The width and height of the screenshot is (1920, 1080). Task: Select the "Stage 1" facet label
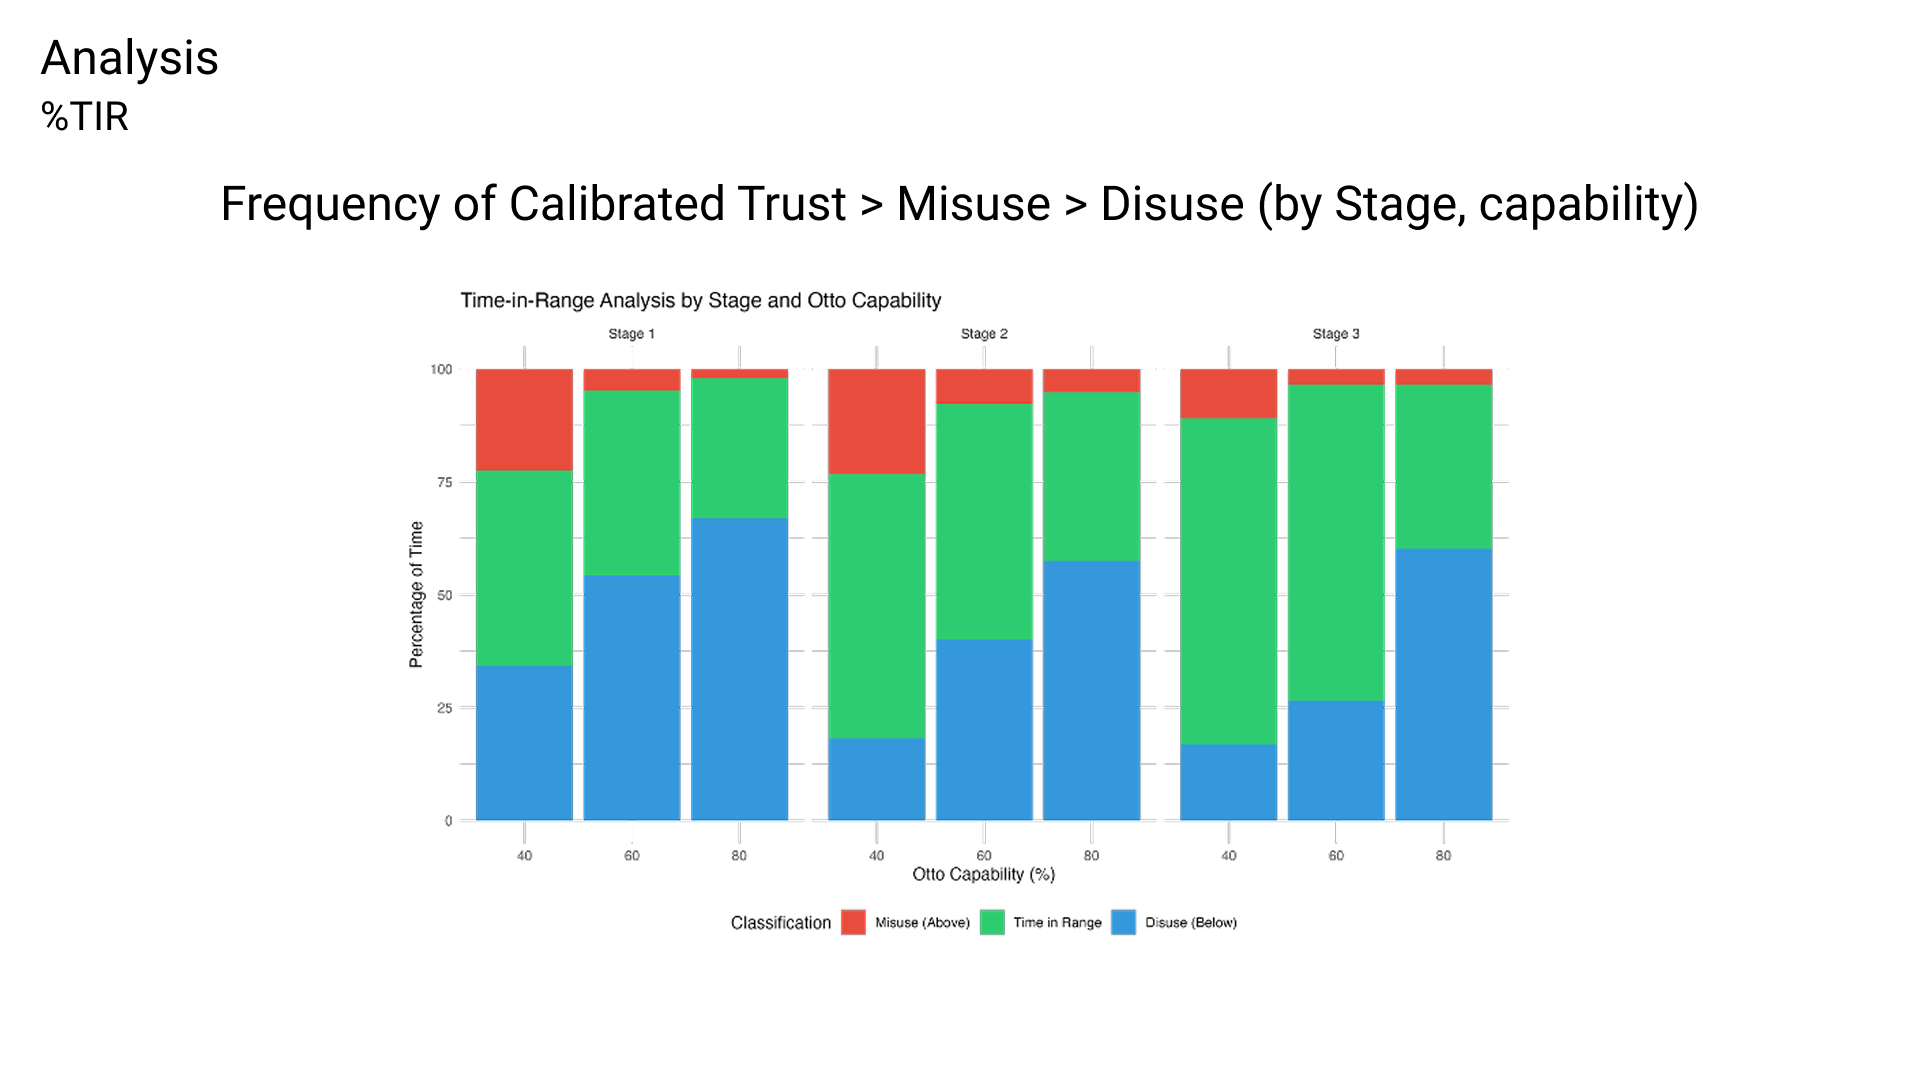[631, 334]
